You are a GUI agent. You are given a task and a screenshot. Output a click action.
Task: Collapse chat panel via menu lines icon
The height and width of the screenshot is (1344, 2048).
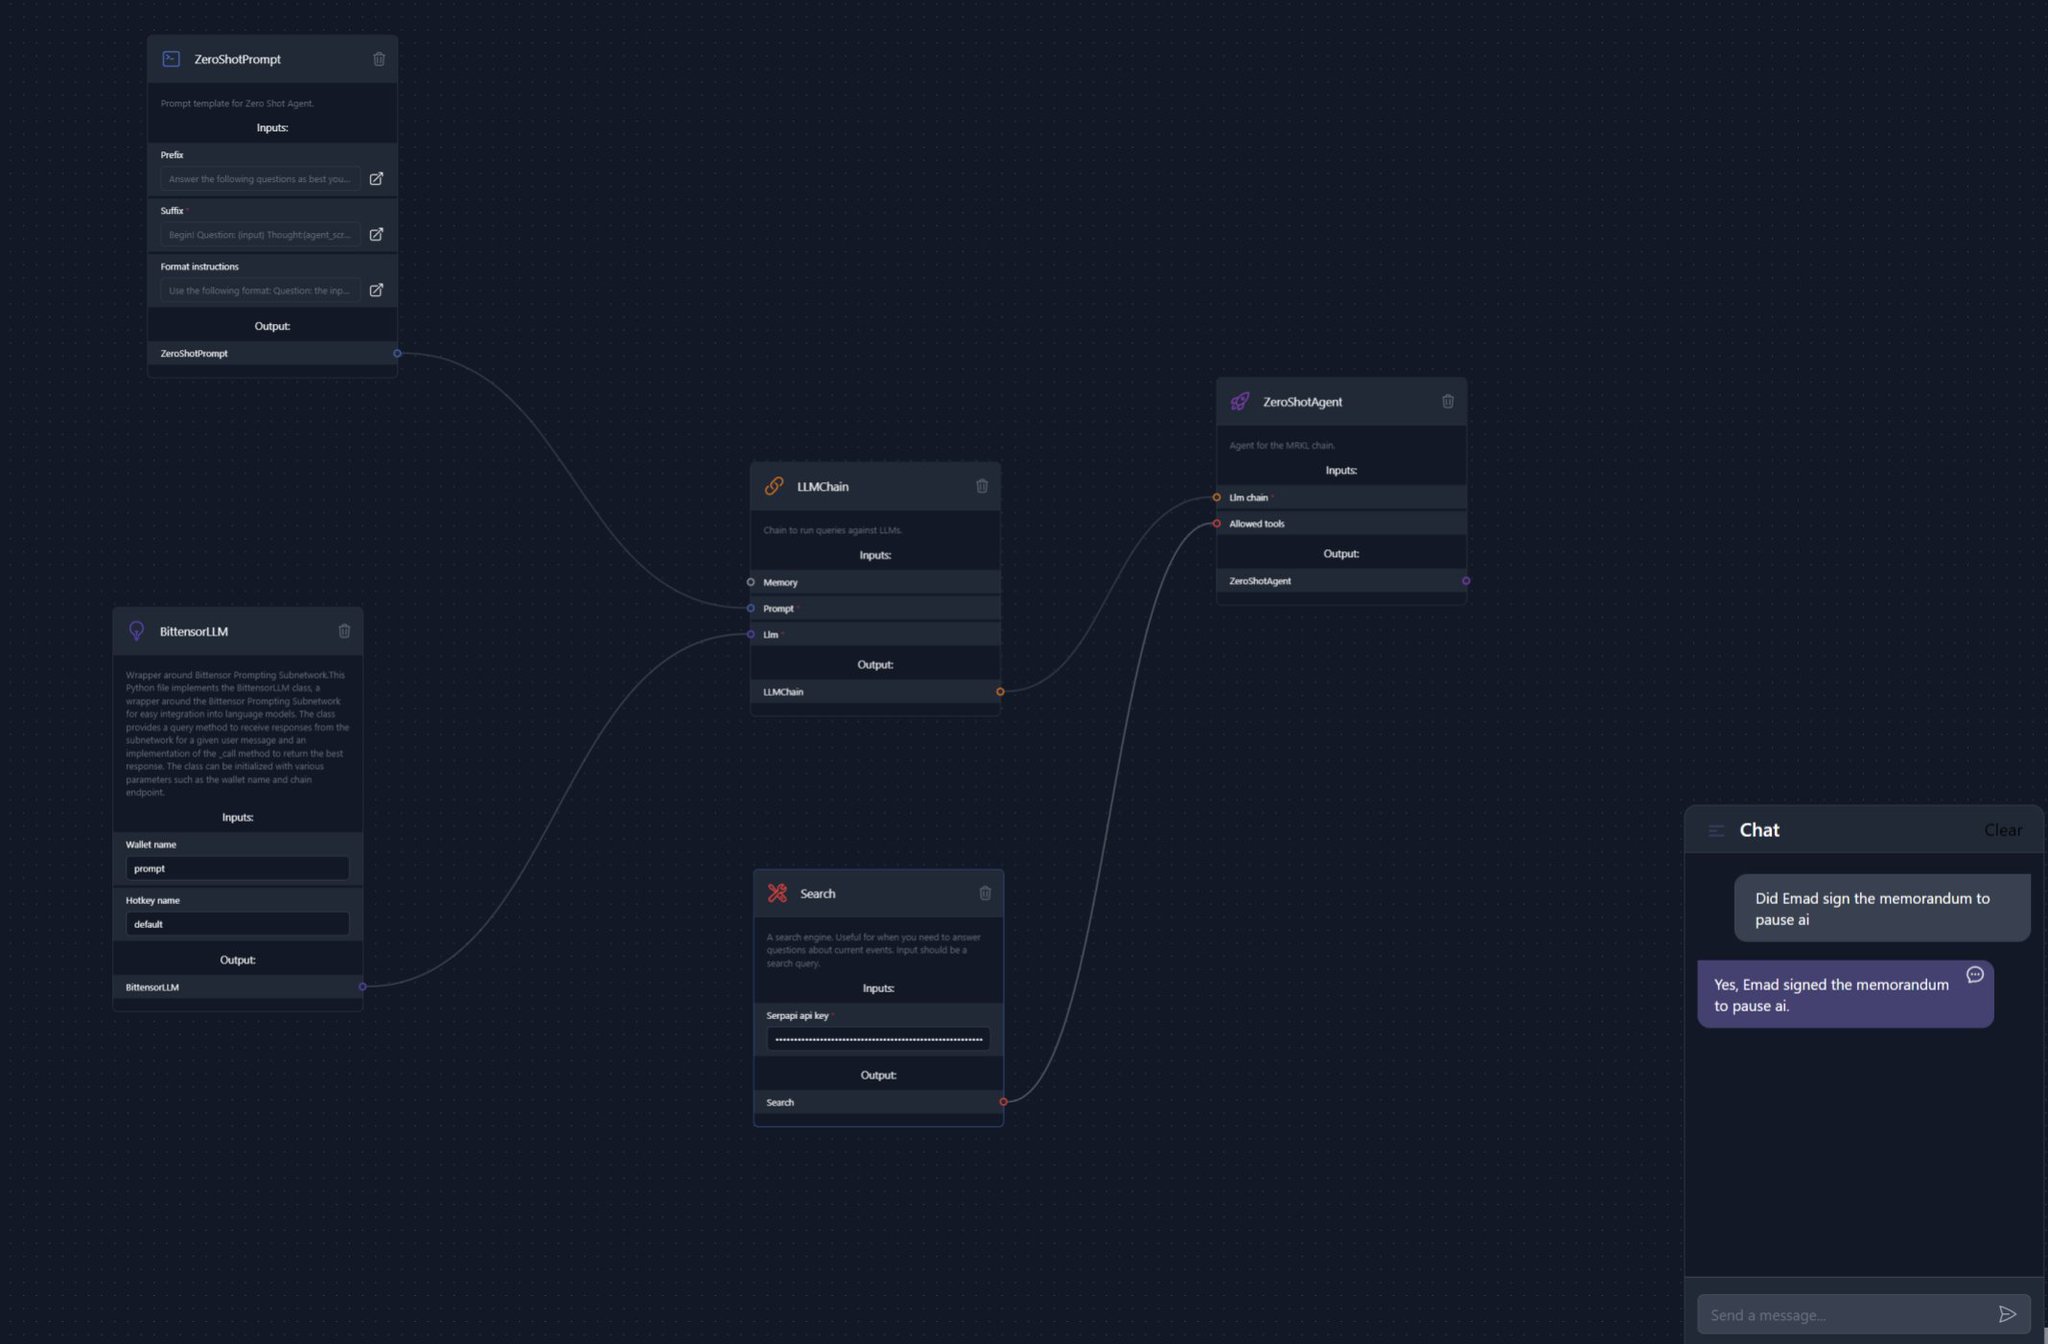pos(1716,830)
